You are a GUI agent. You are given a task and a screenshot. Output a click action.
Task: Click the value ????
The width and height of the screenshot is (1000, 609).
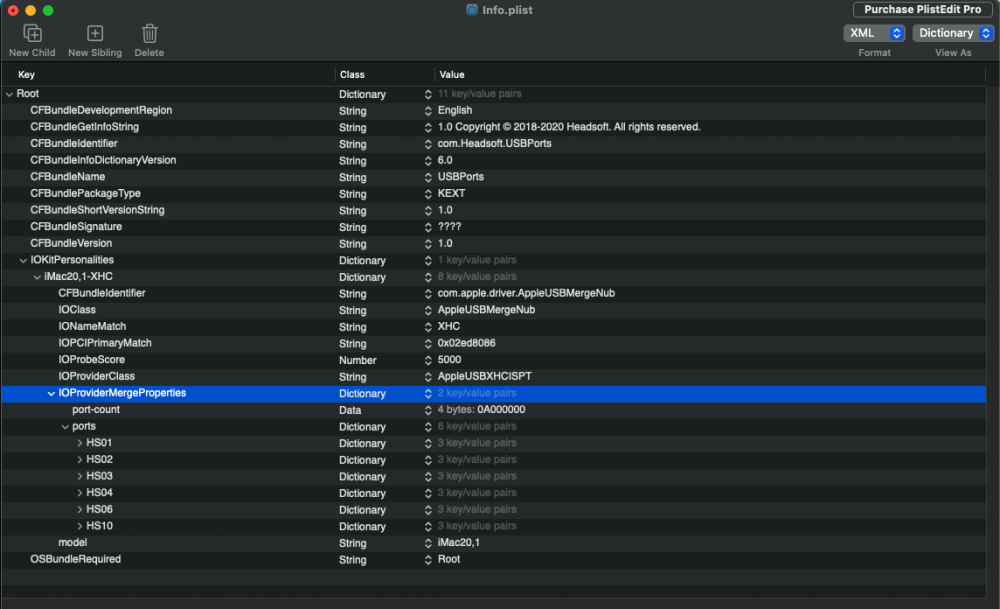point(449,226)
